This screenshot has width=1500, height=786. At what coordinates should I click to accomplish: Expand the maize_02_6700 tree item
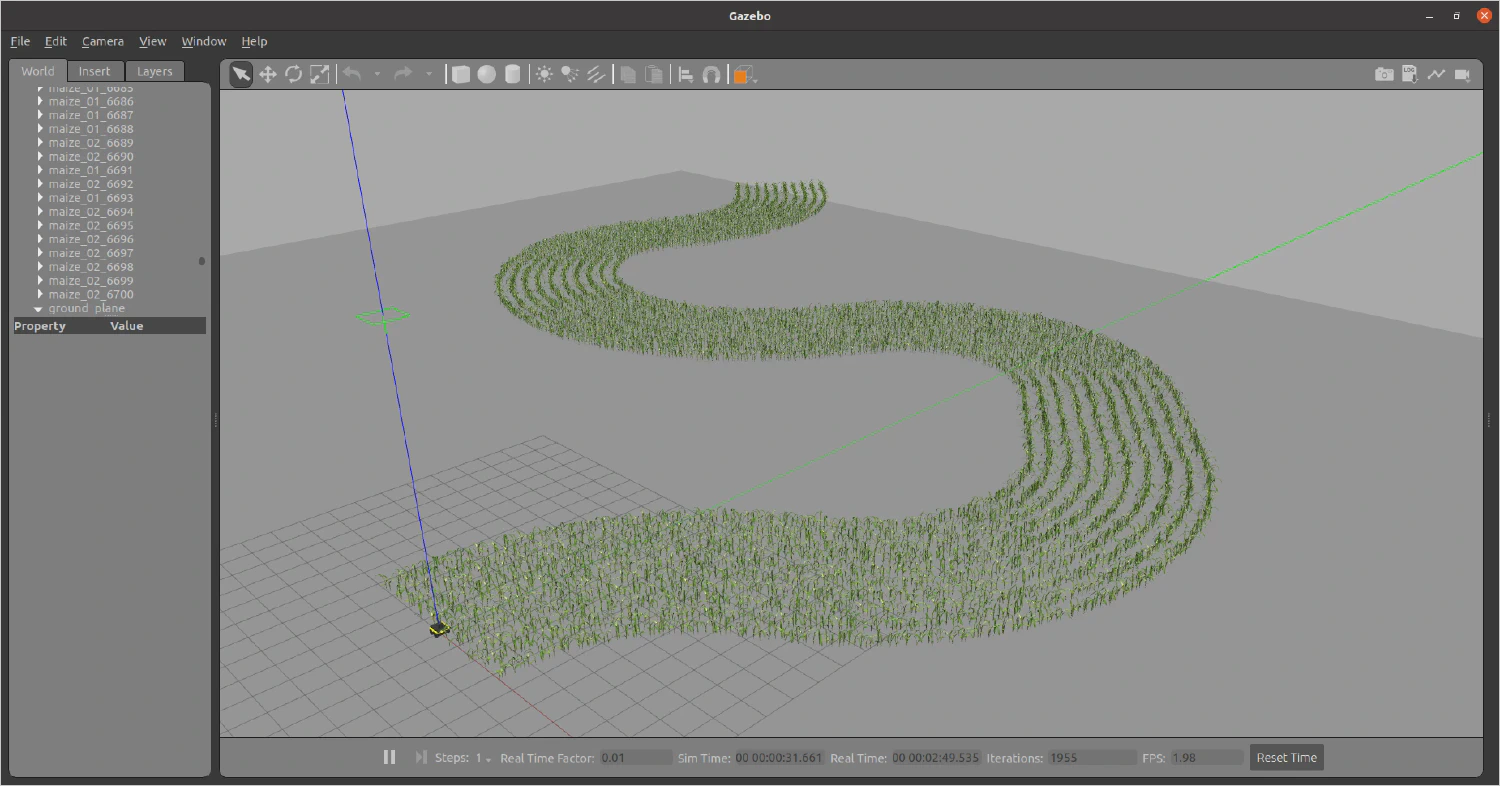pos(41,295)
